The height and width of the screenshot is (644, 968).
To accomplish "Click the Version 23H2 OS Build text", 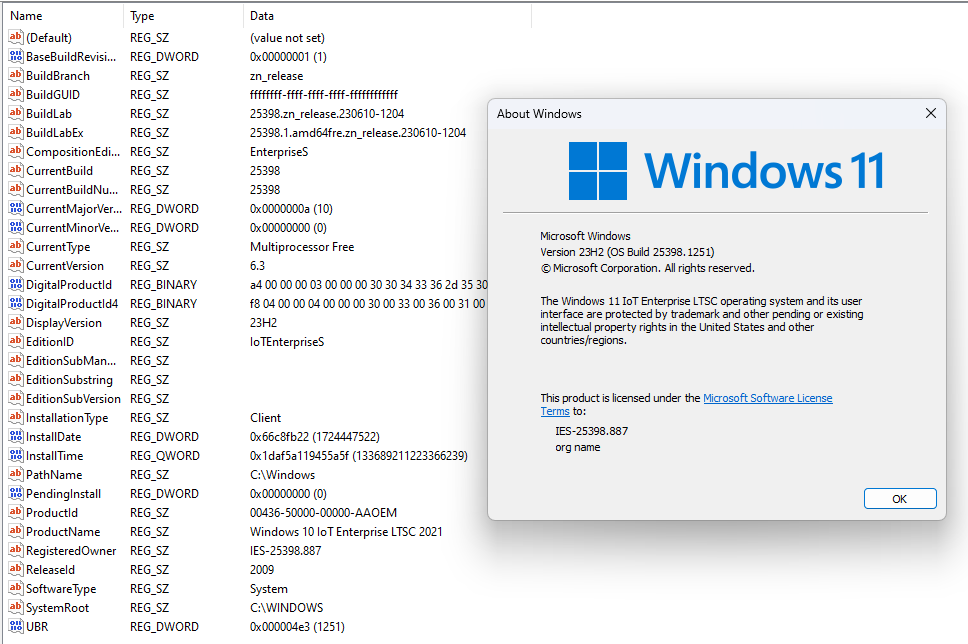I will [x=627, y=252].
